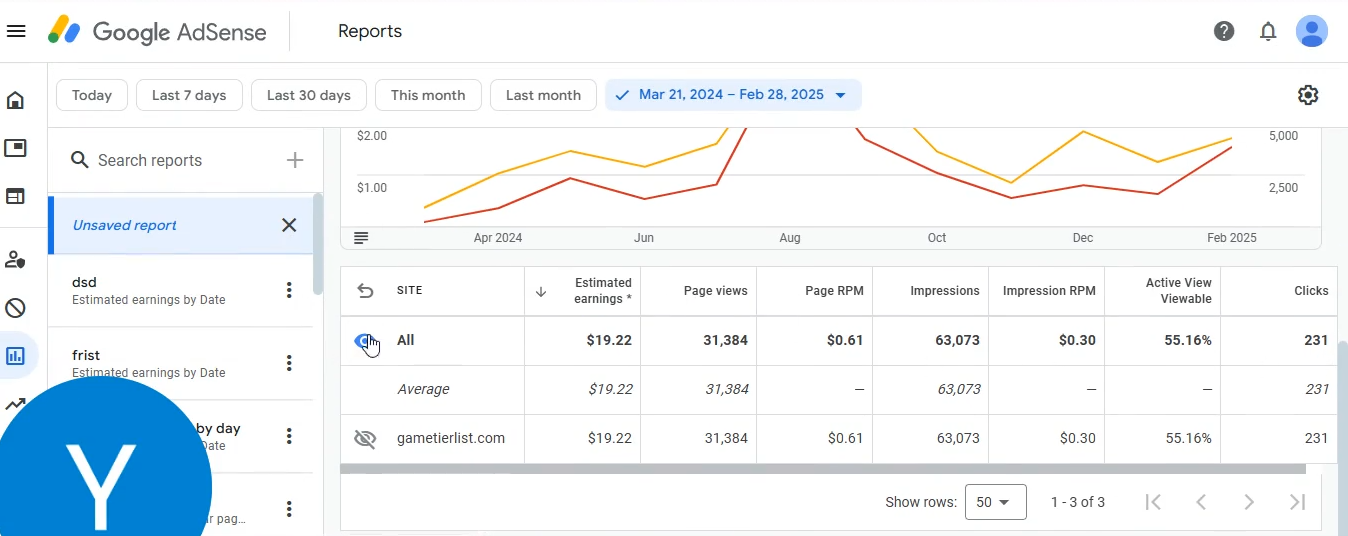Open the Sites sidebar icon

pyautogui.click(x=15, y=196)
